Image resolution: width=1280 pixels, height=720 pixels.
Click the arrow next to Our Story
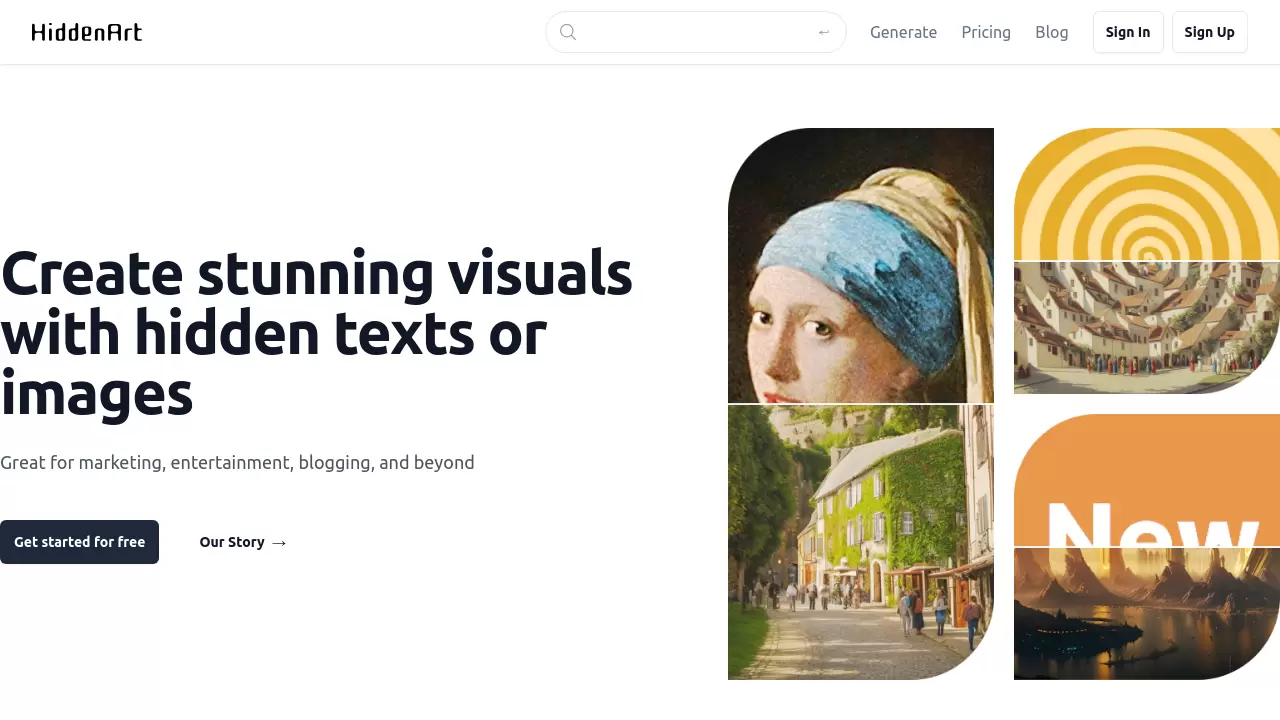point(279,543)
